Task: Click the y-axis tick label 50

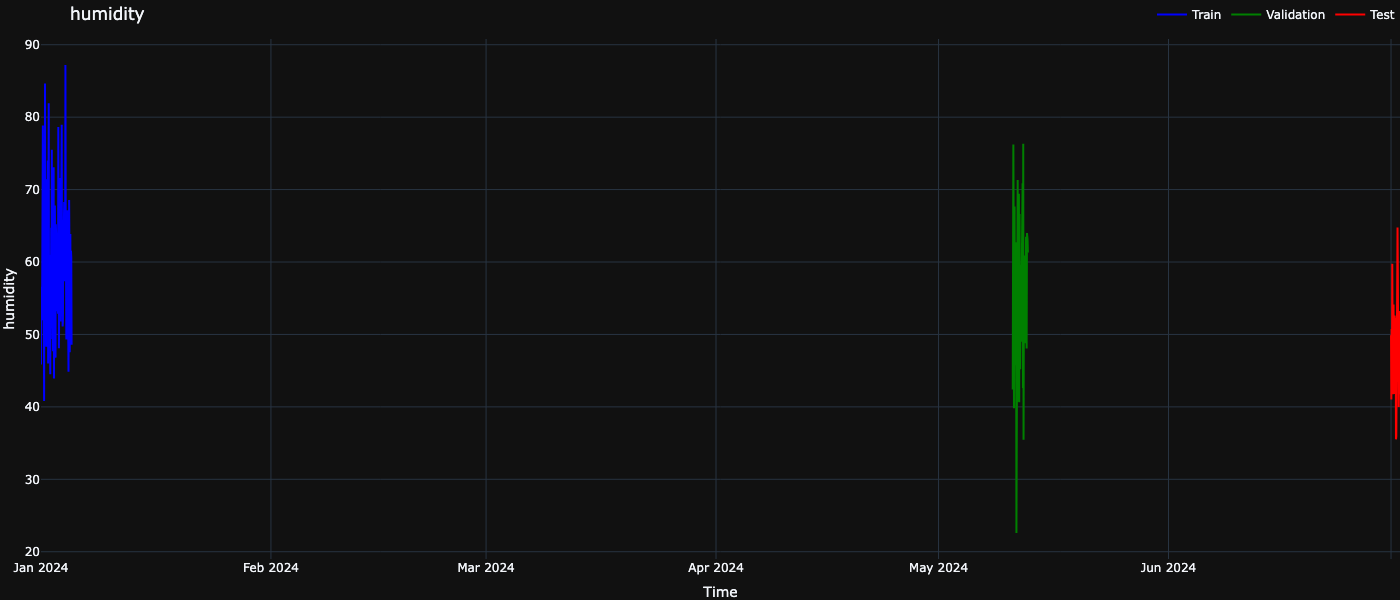Action: point(32,335)
